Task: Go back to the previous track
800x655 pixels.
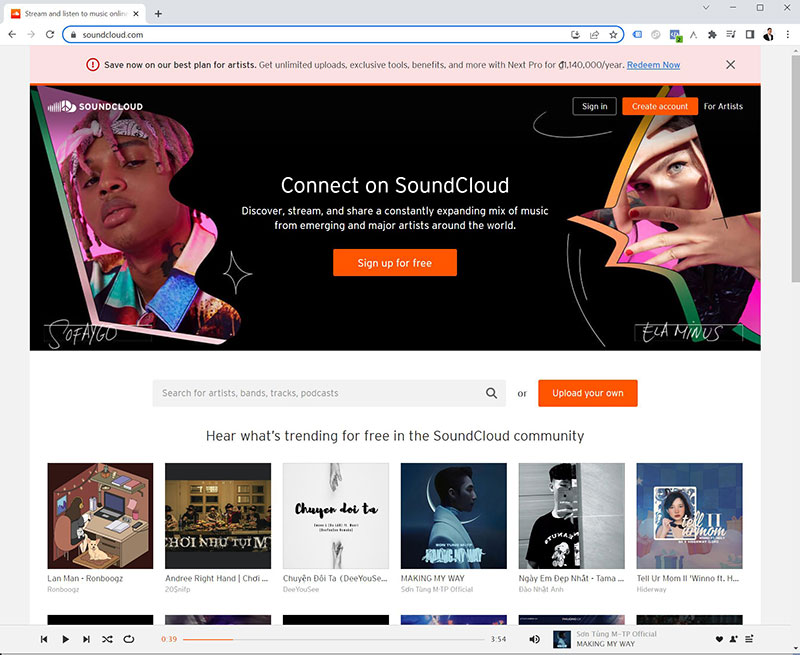Action: coord(44,639)
